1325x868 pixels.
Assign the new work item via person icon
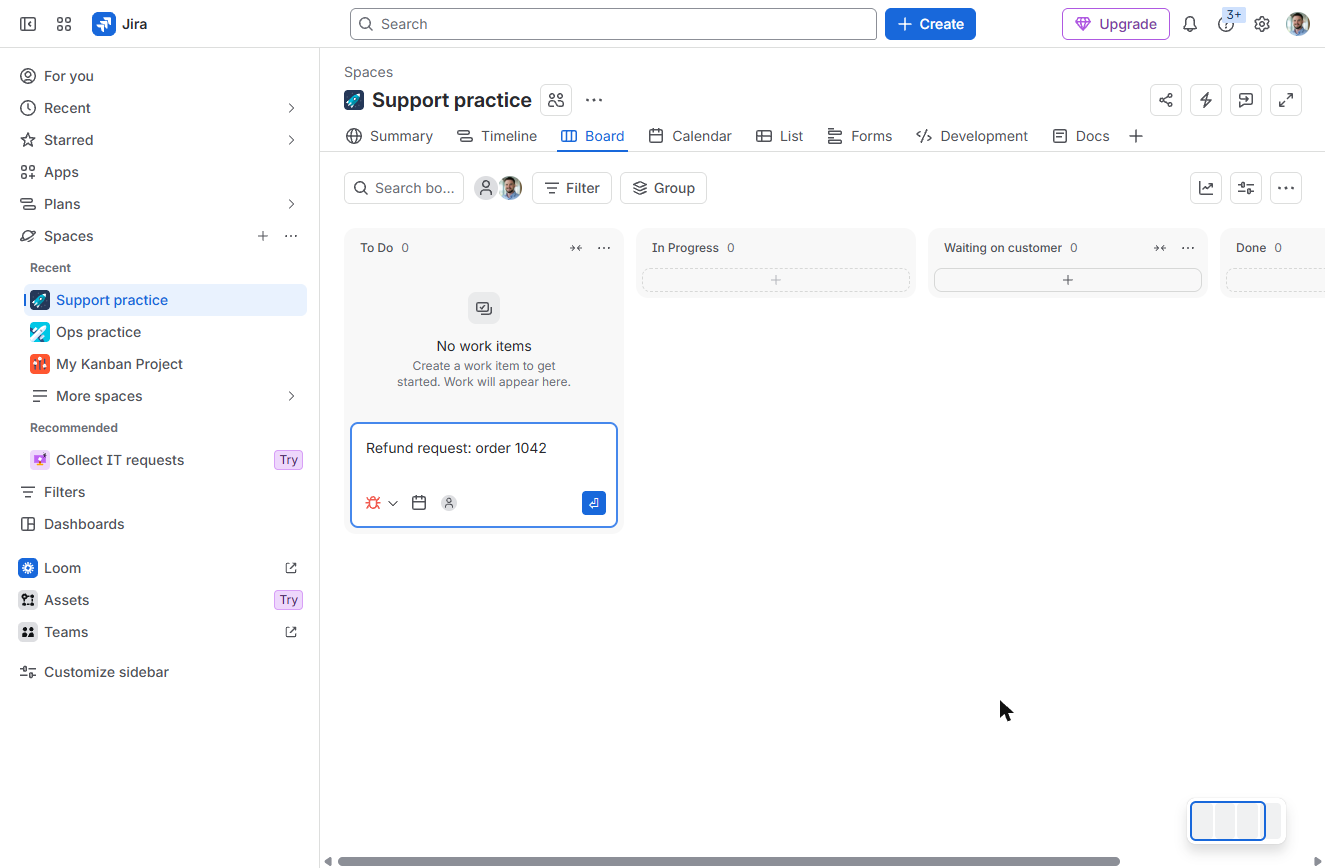pos(449,503)
